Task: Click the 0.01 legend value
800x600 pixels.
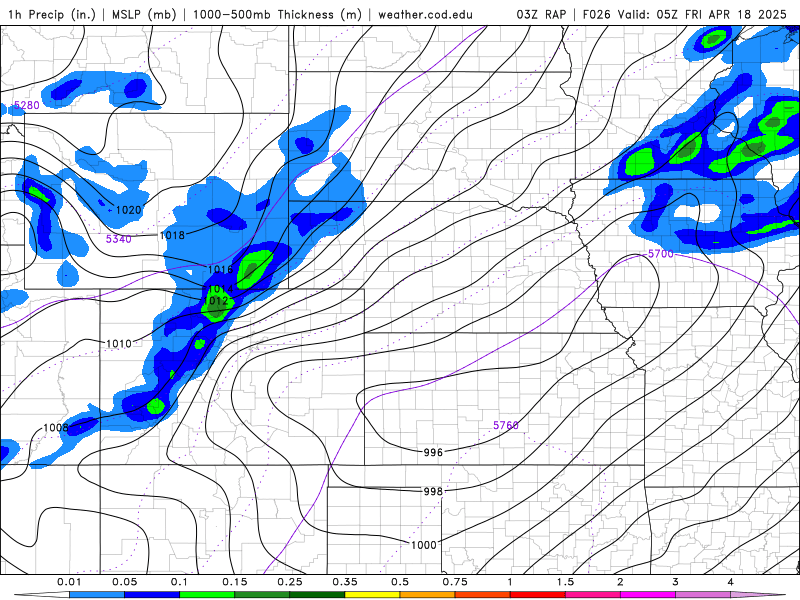Action: (x=69, y=582)
